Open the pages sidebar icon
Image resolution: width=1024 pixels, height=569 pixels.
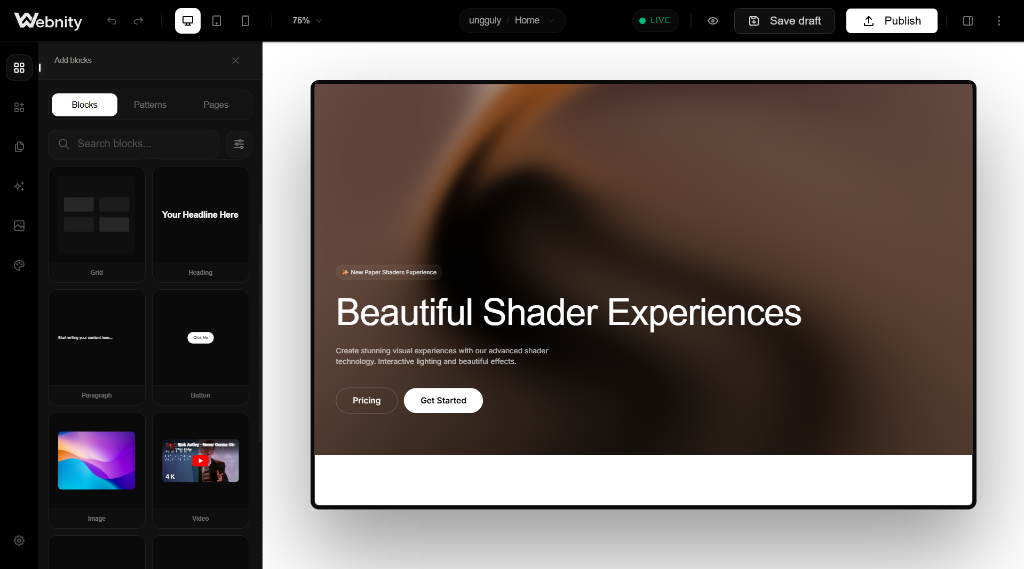(19, 147)
